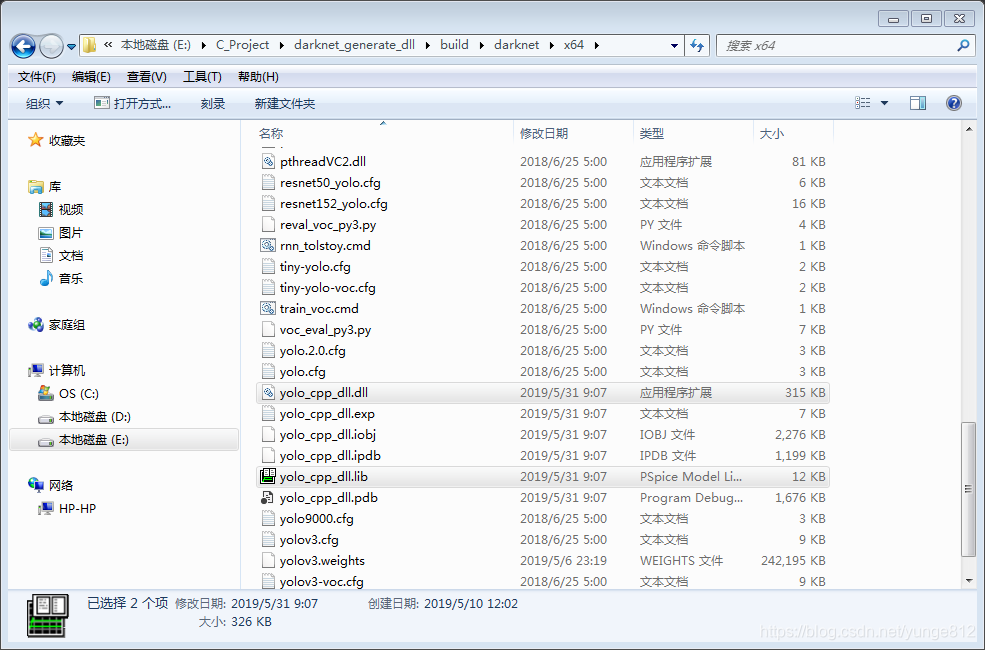The image size is (985, 650).
Task: Click pthreadVC2.dll file icon
Action: click(268, 161)
